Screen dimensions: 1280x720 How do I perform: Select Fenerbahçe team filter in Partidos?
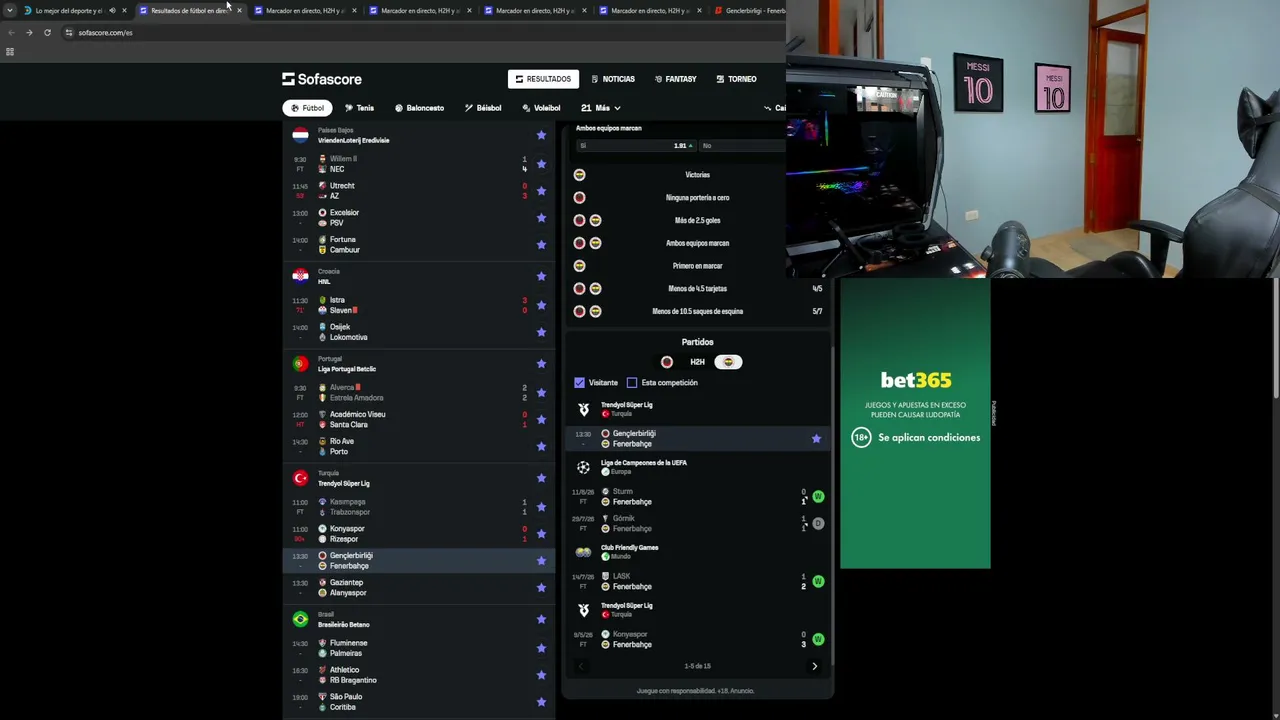(728, 362)
